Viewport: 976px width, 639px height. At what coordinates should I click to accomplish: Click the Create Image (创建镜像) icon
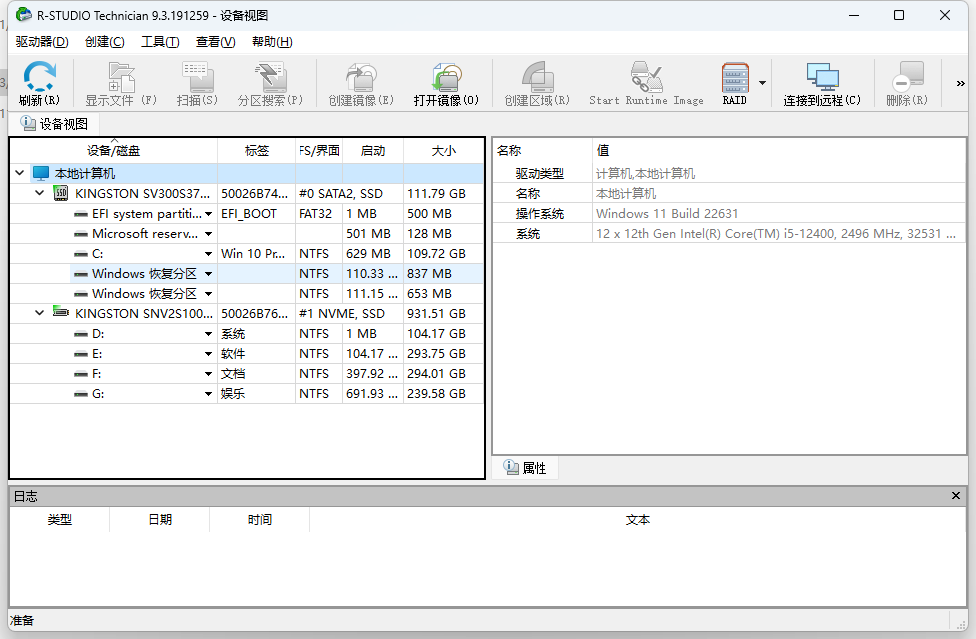(x=361, y=77)
